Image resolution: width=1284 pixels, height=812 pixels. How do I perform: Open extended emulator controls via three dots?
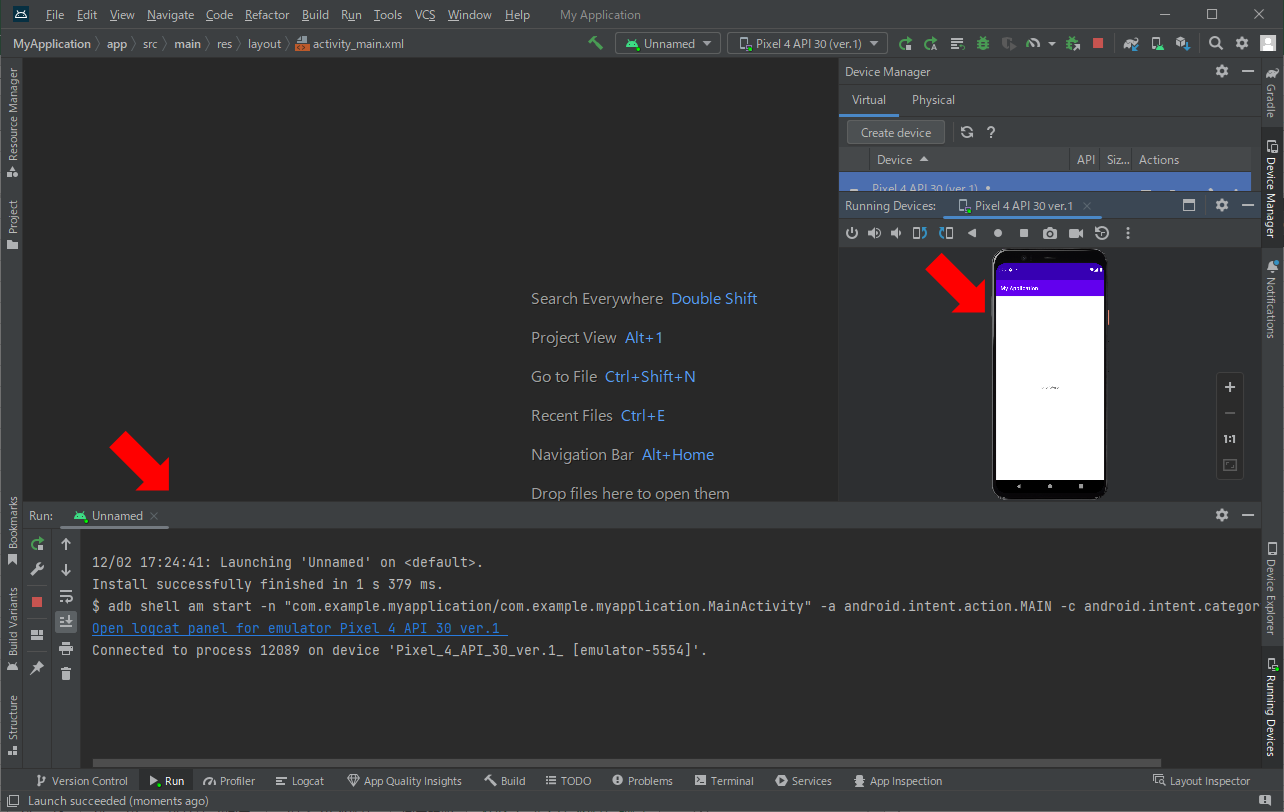click(1127, 233)
